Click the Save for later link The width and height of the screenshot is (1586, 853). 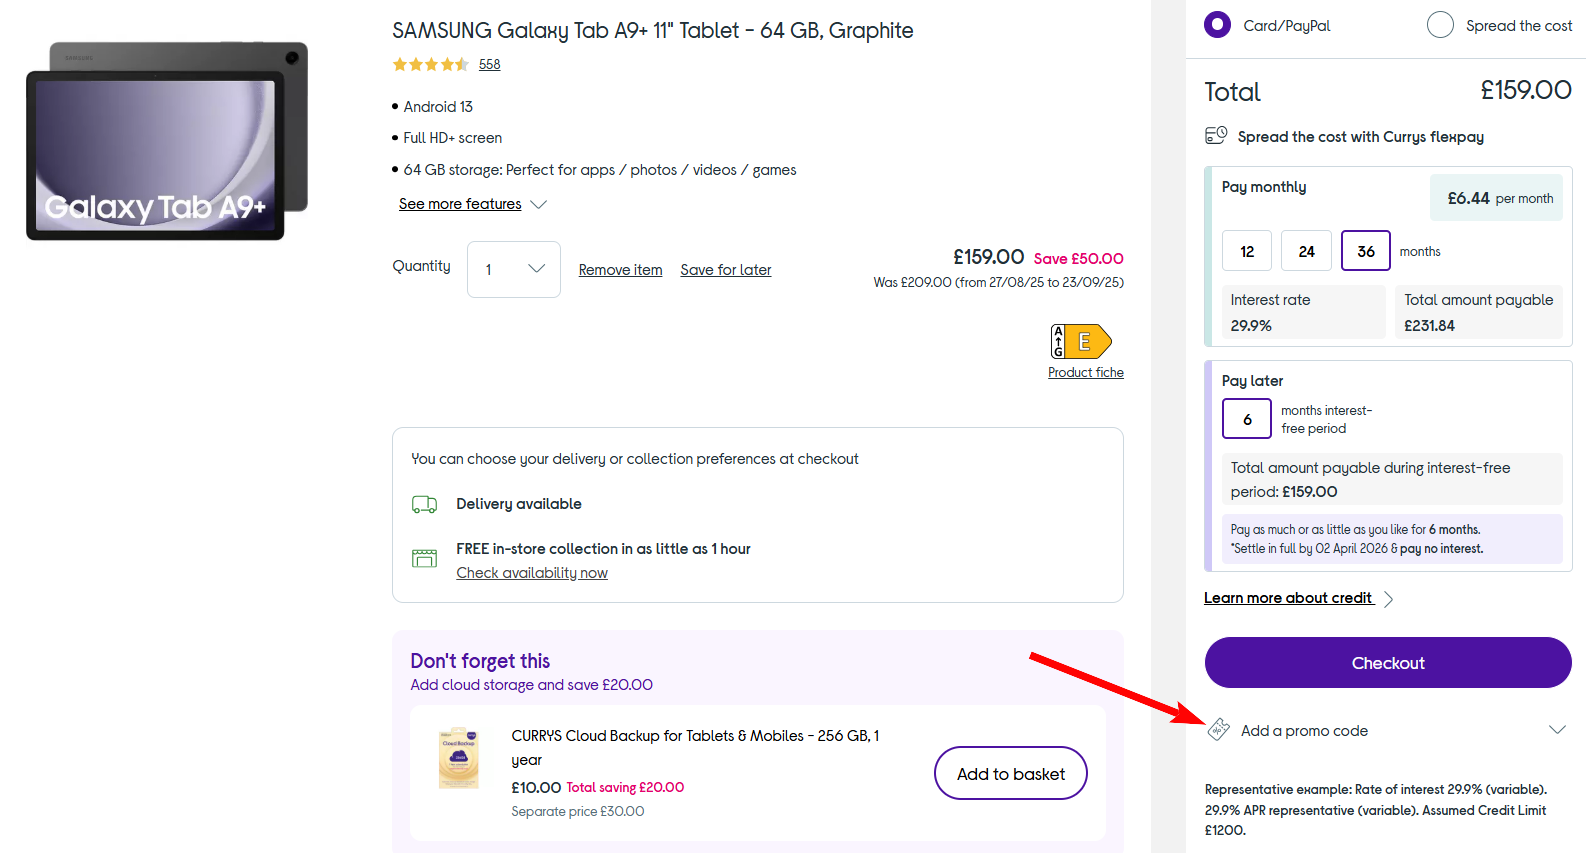point(725,270)
